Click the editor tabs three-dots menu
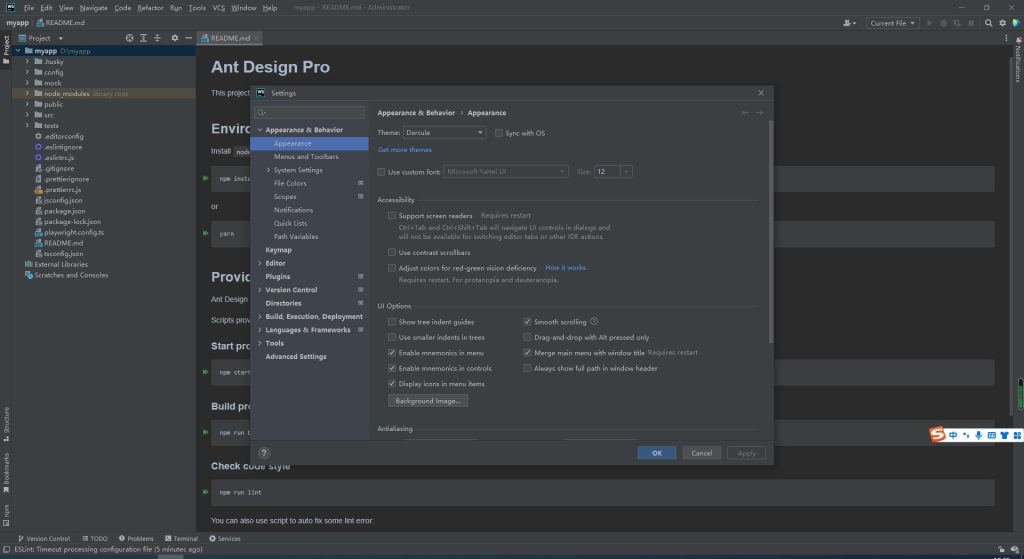The height and width of the screenshot is (559, 1024). point(1006,38)
